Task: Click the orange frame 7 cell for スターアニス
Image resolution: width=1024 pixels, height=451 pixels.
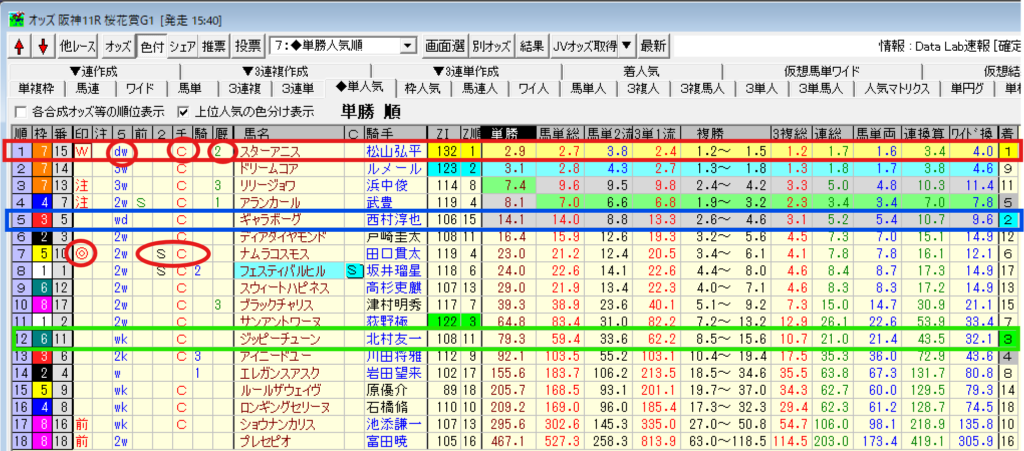Action: (45, 150)
